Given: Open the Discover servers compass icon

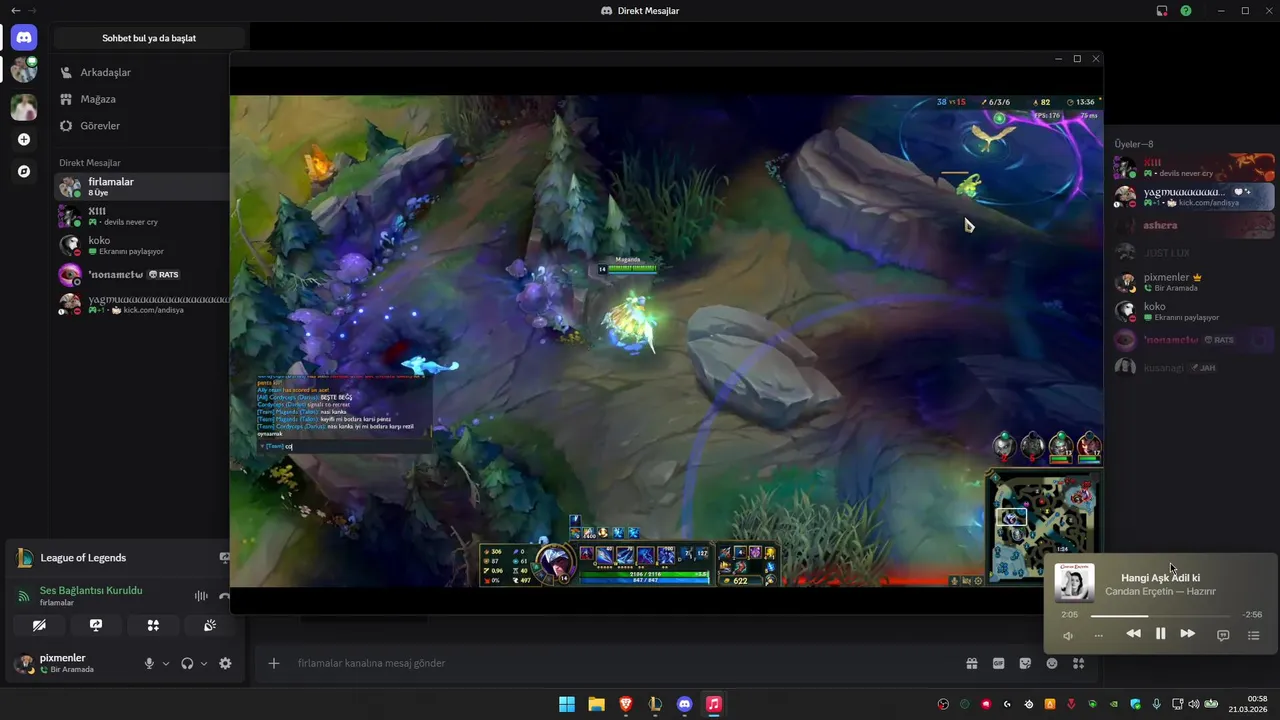Looking at the screenshot, I should 24,171.
